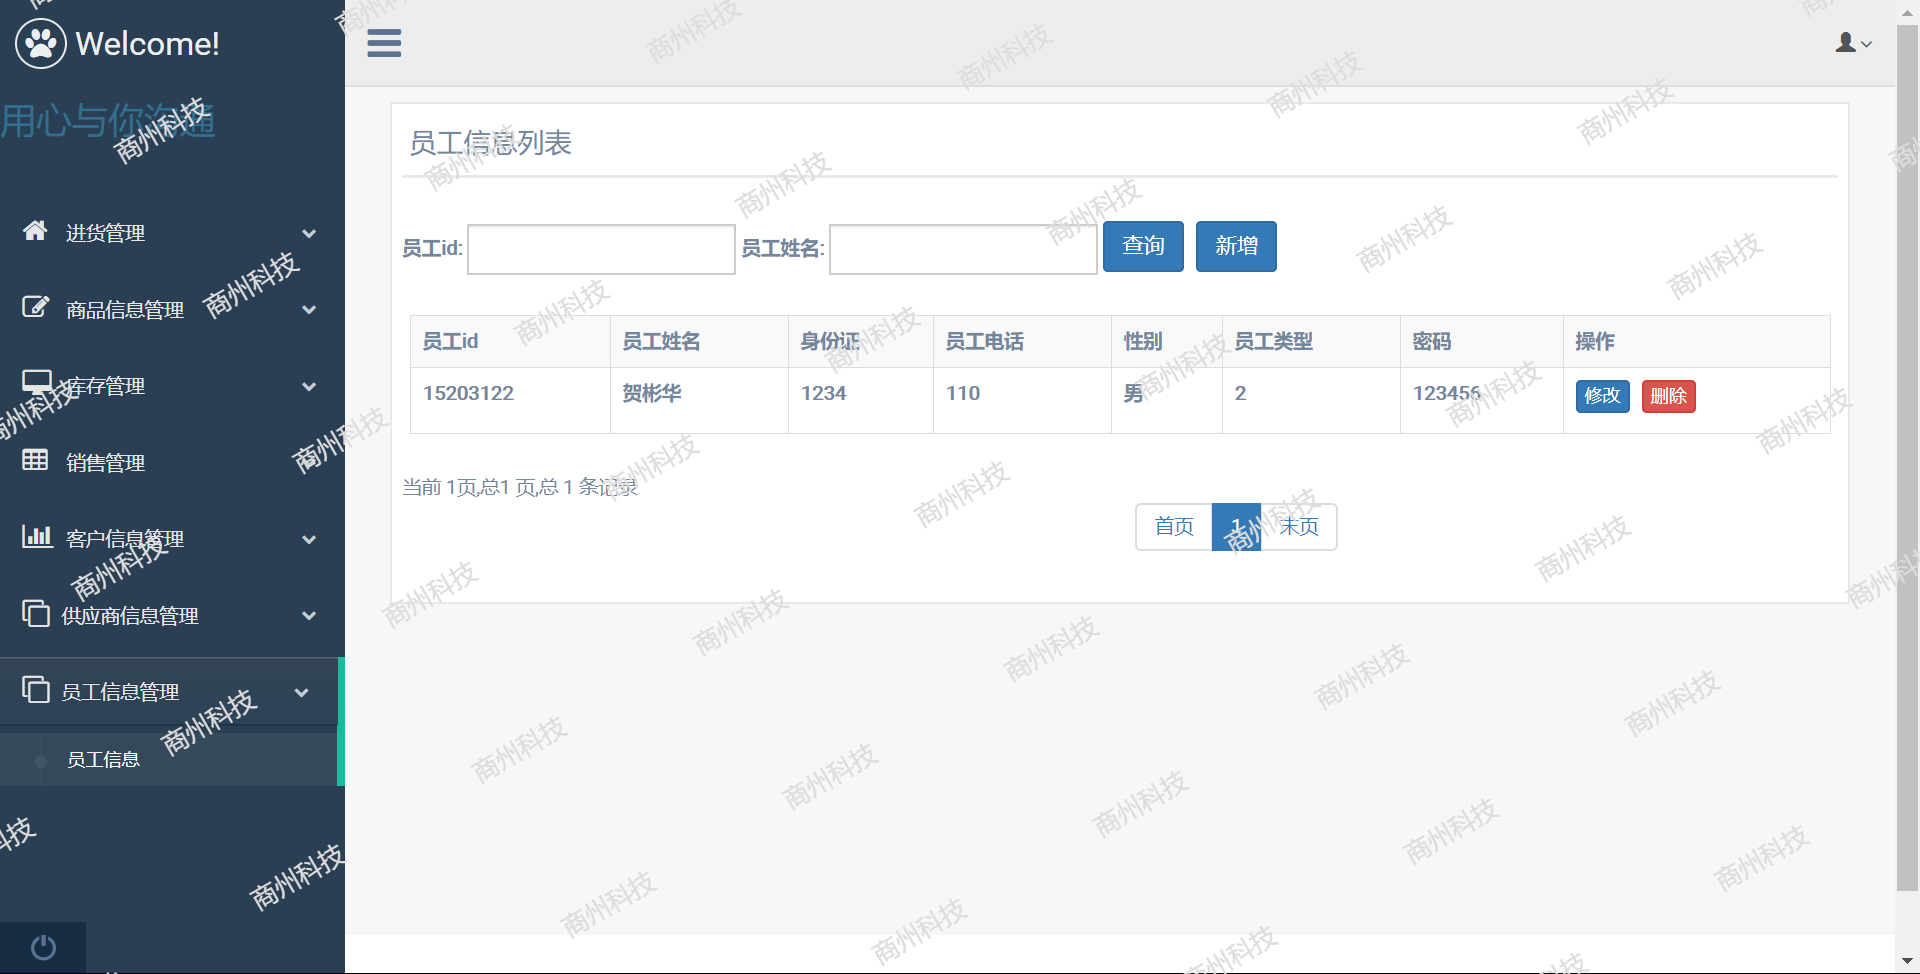Go to 末页 last page
This screenshot has height=974, width=1920.
point(1299,527)
